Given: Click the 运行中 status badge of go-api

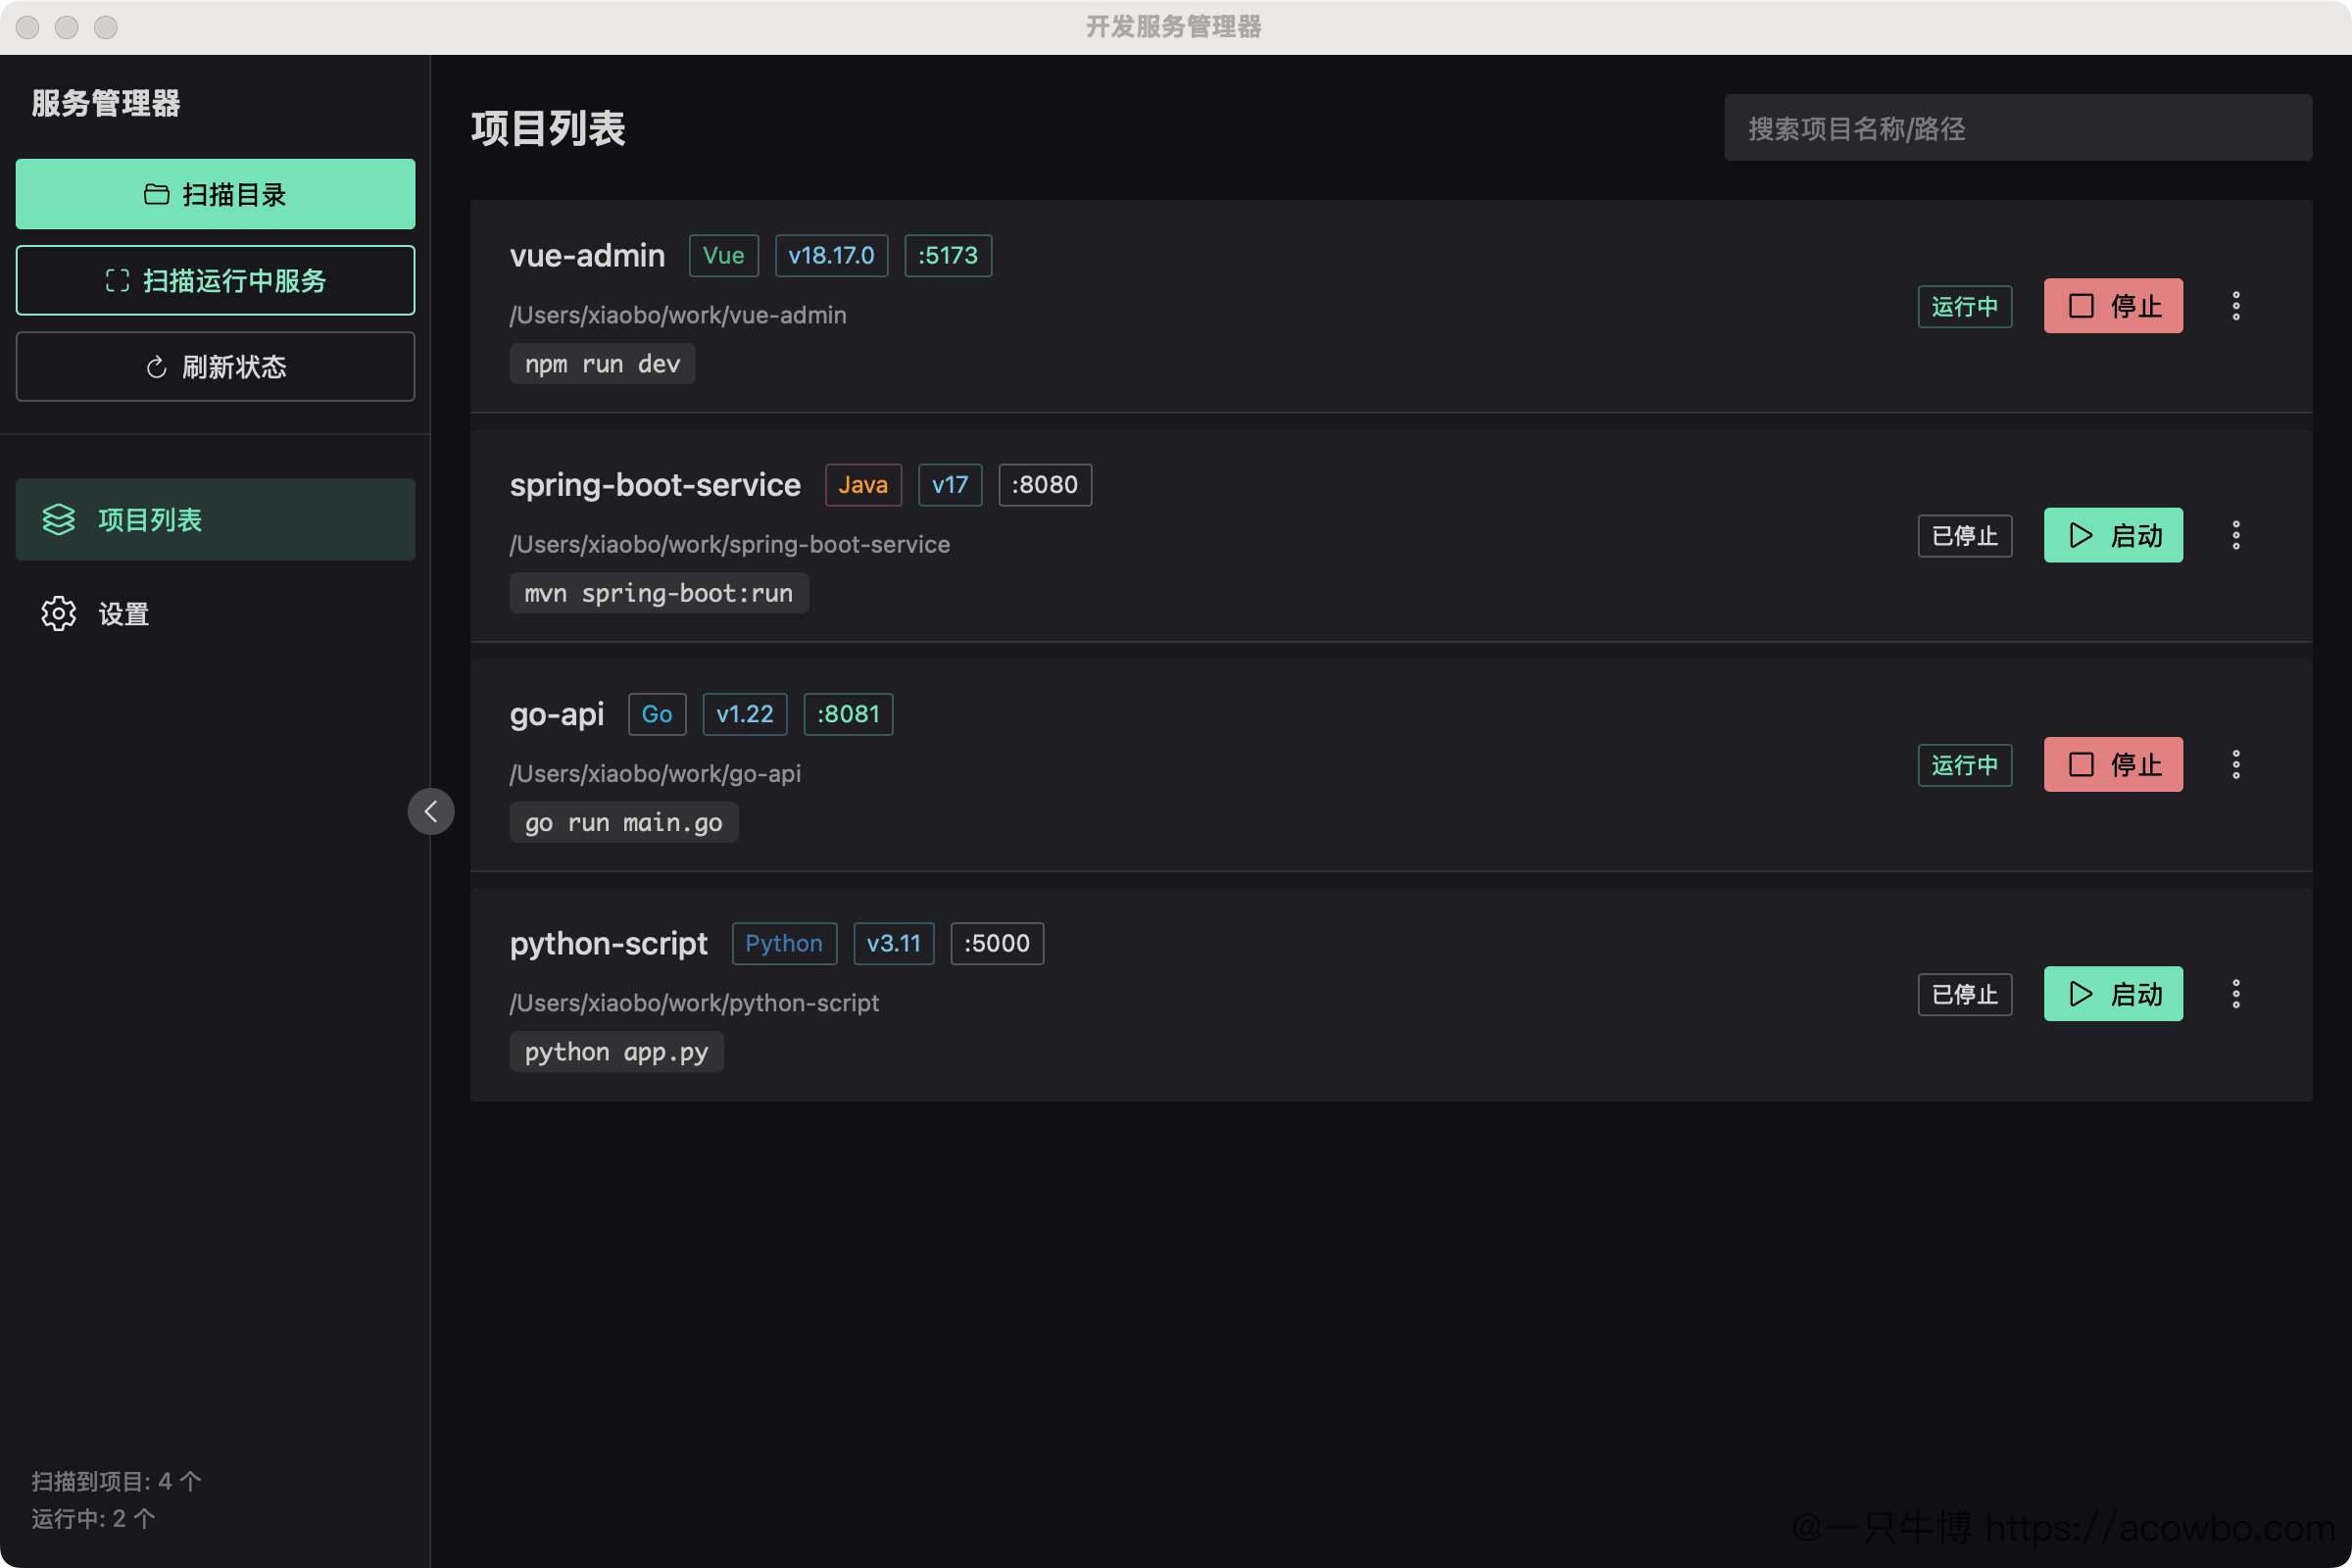Looking at the screenshot, I should click(1965, 765).
